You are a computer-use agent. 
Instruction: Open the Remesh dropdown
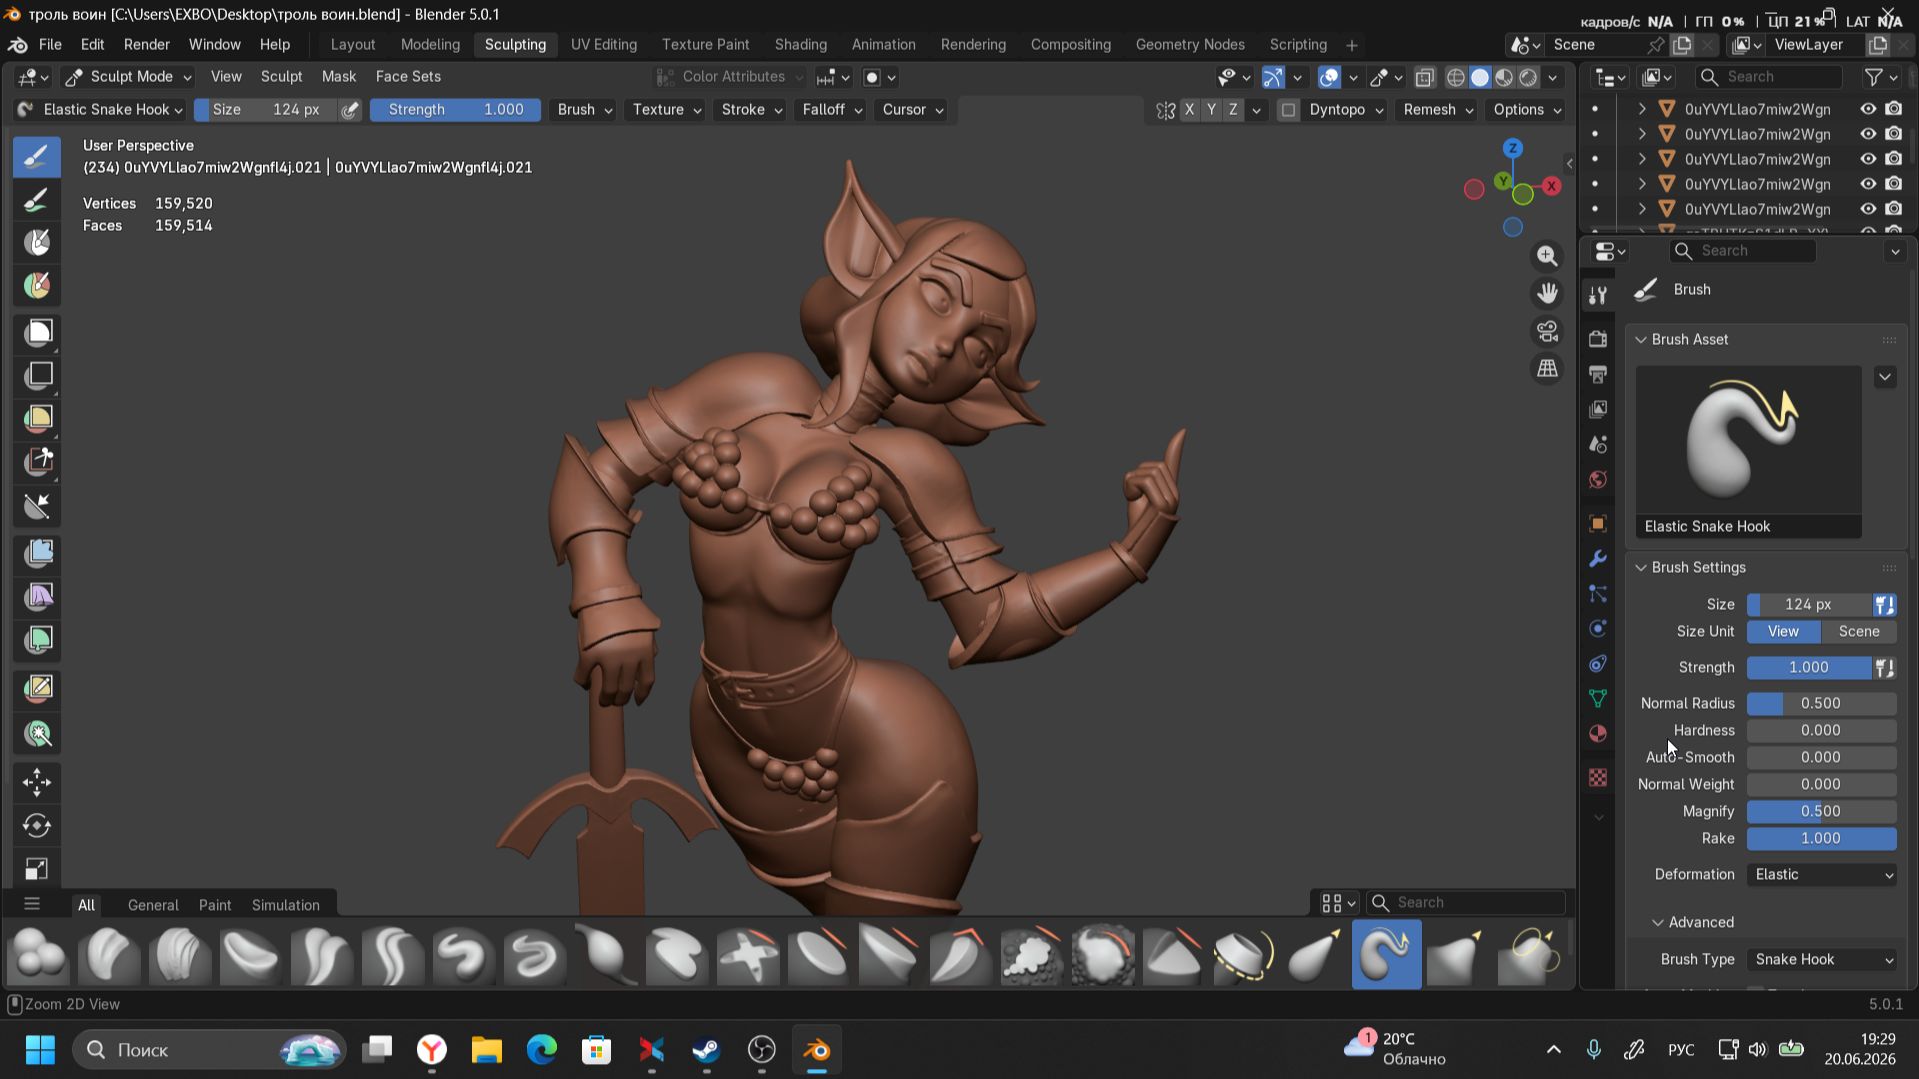click(x=1438, y=110)
